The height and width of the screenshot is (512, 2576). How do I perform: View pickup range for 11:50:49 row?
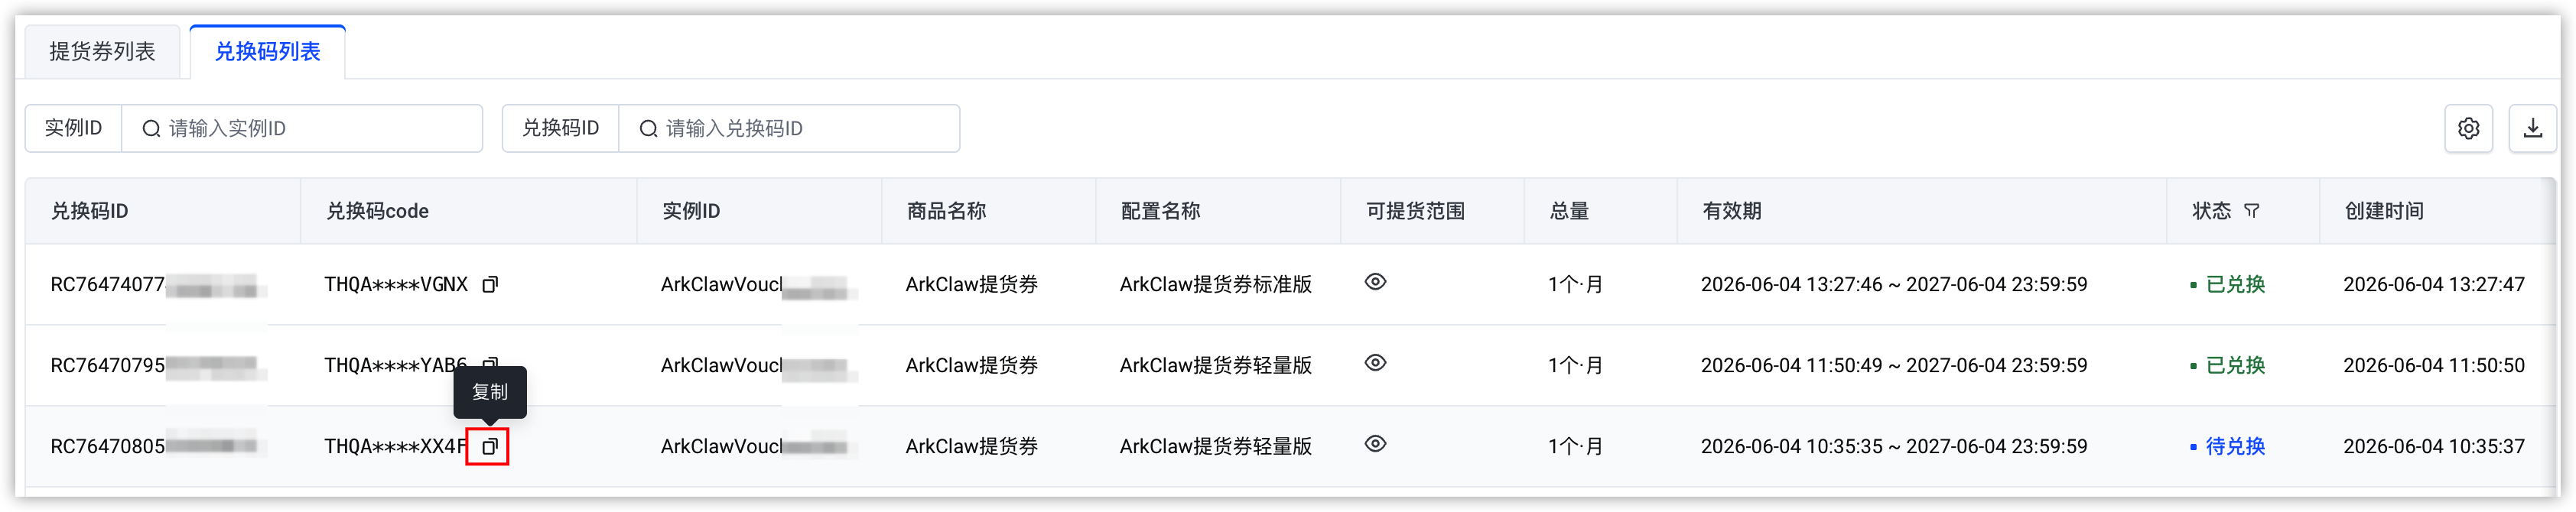[1375, 363]
